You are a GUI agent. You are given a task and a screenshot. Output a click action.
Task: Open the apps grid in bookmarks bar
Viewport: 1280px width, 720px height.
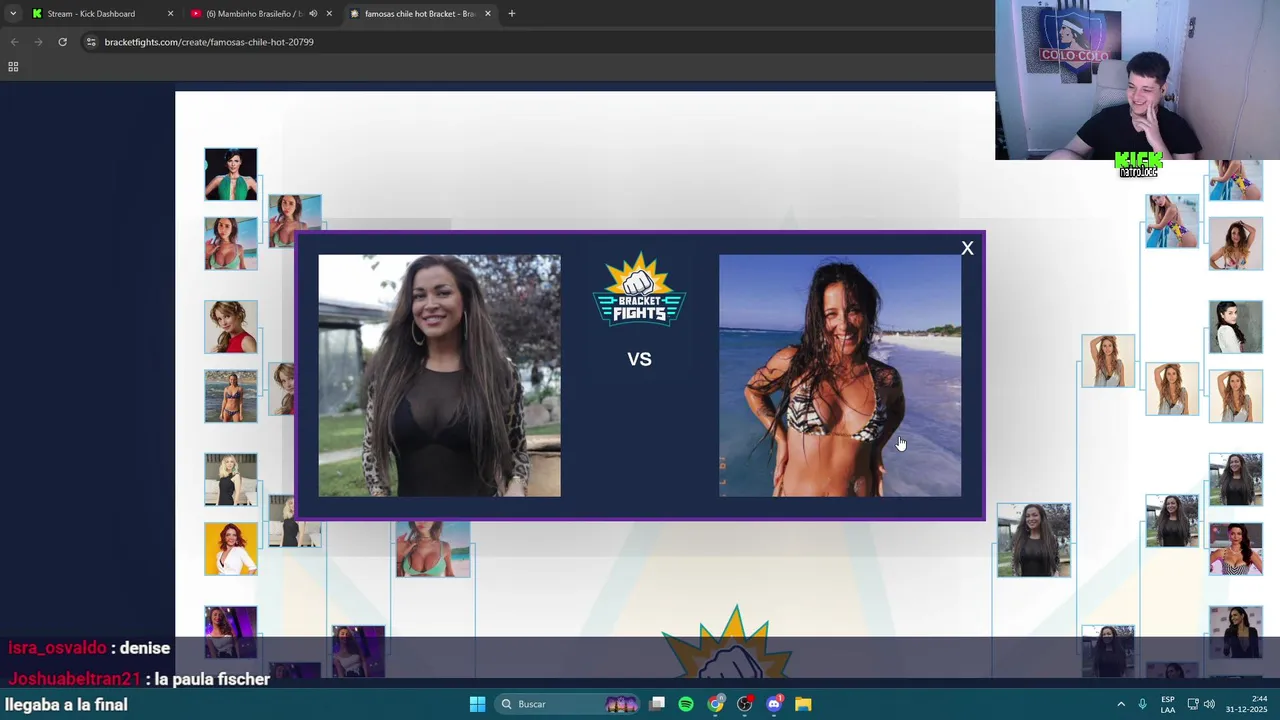[13, 67]
